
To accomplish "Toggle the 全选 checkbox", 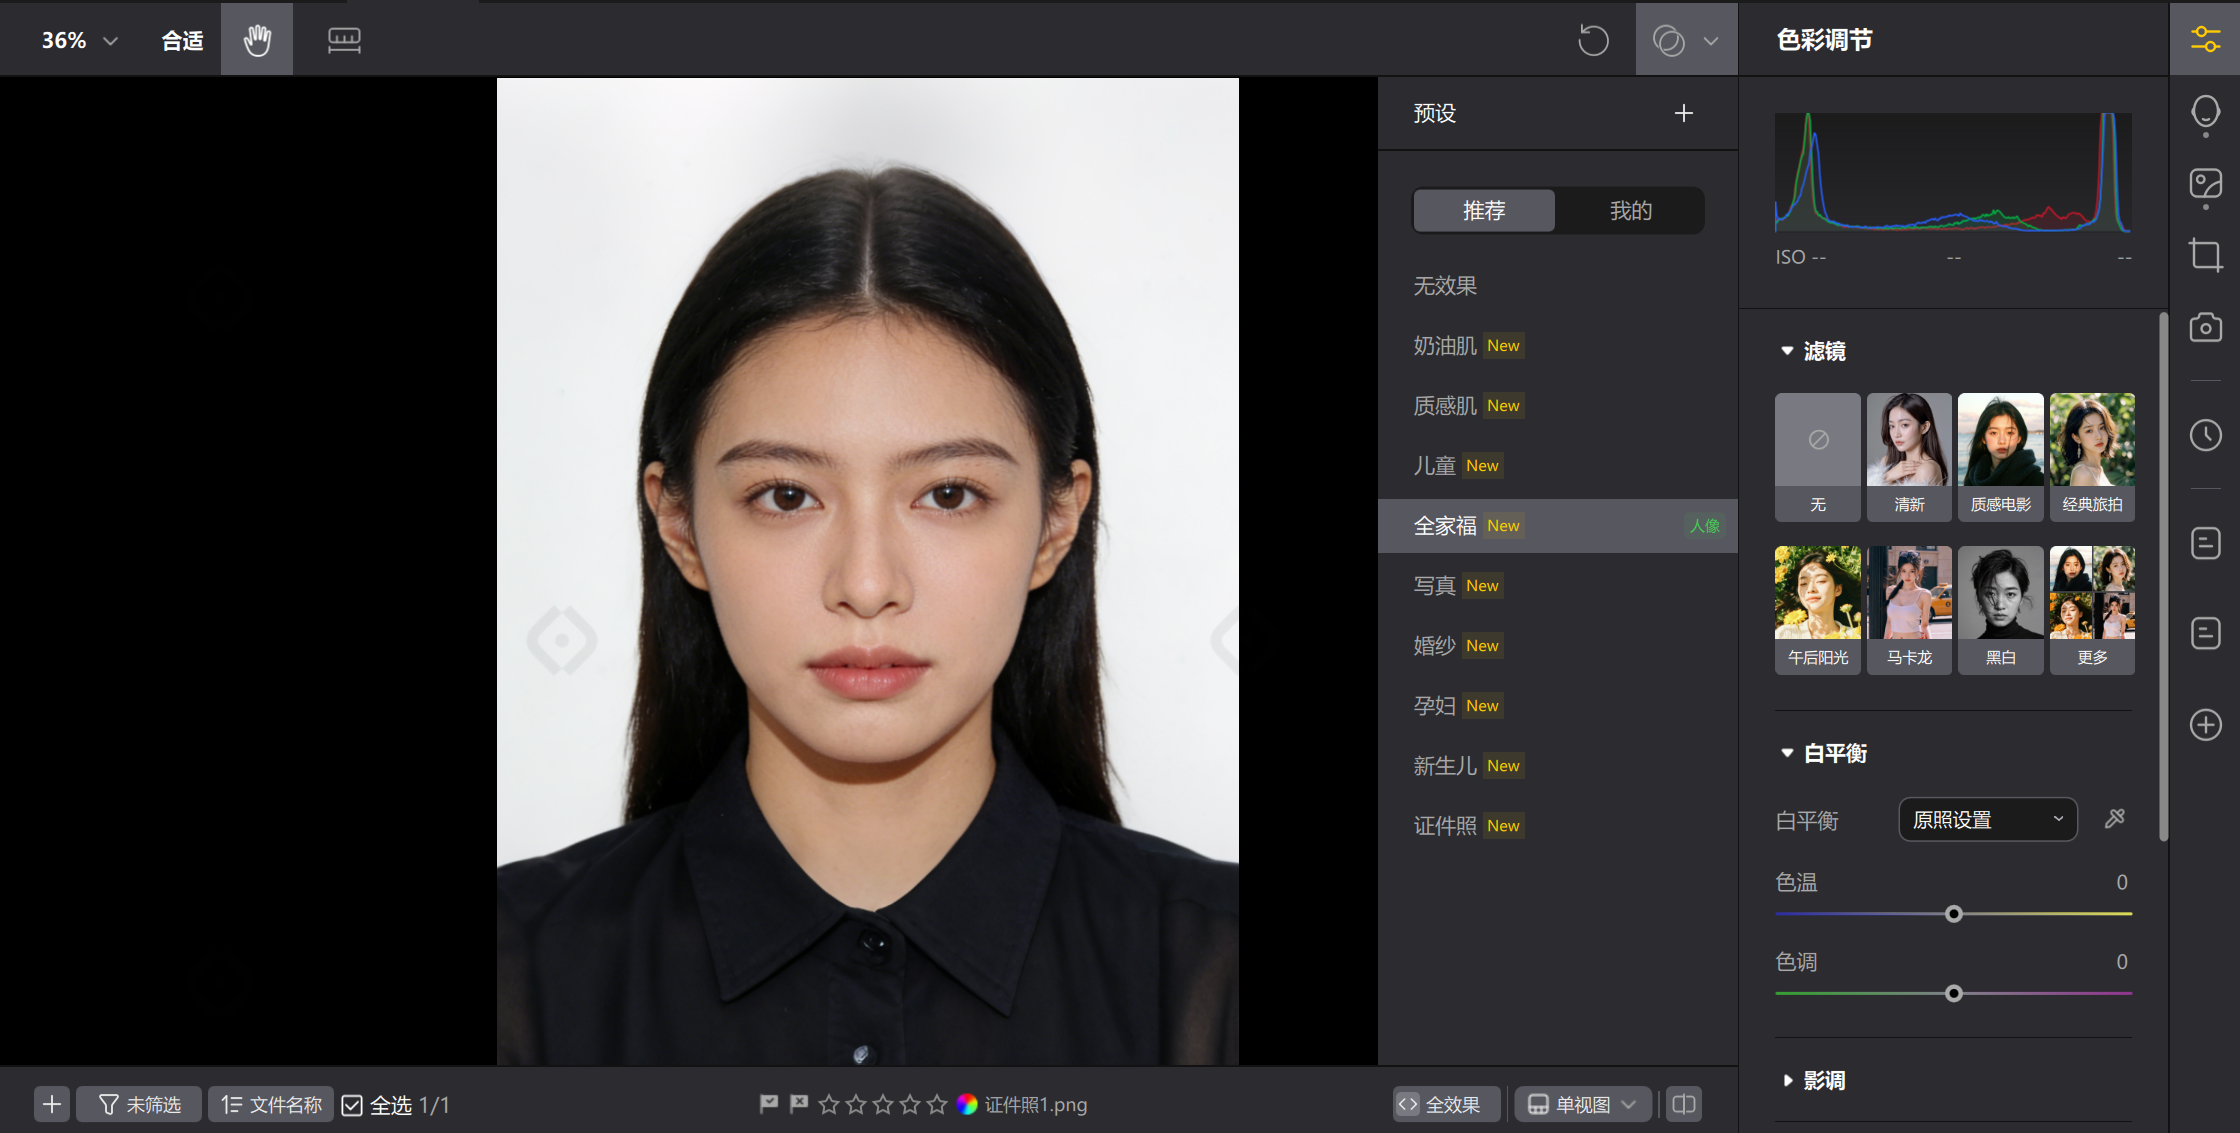I will click(x=352, y=1105).
